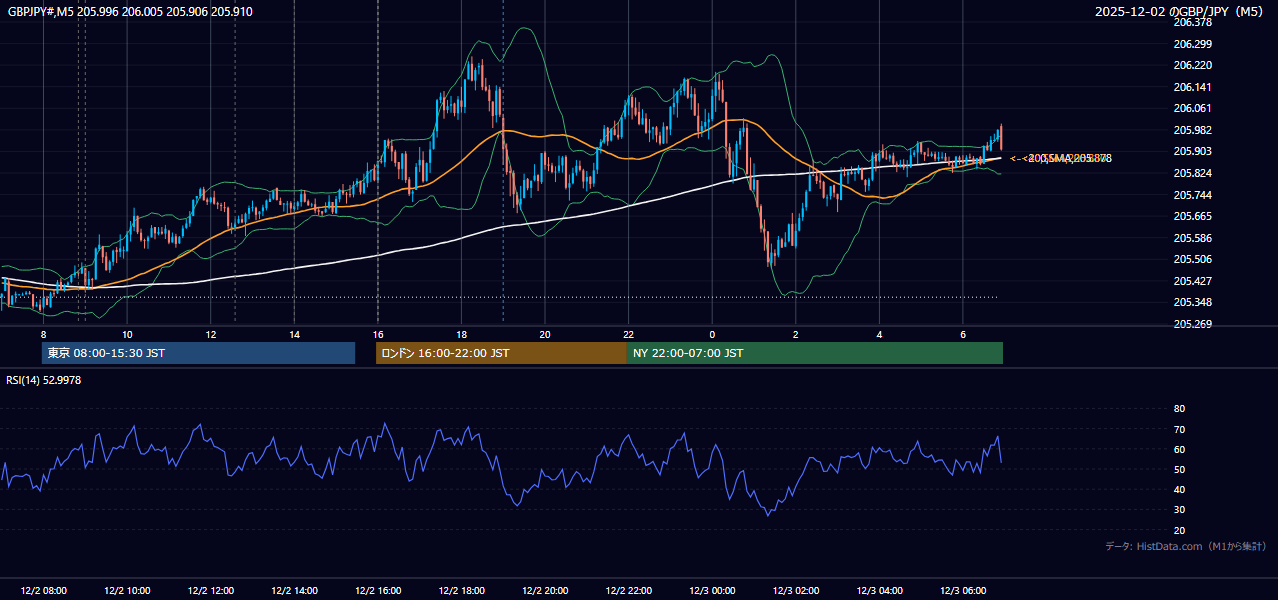Click the データ: HistData.com credit text
The height and width of the screenshot is (600, 1278).
coord(1185,546)
